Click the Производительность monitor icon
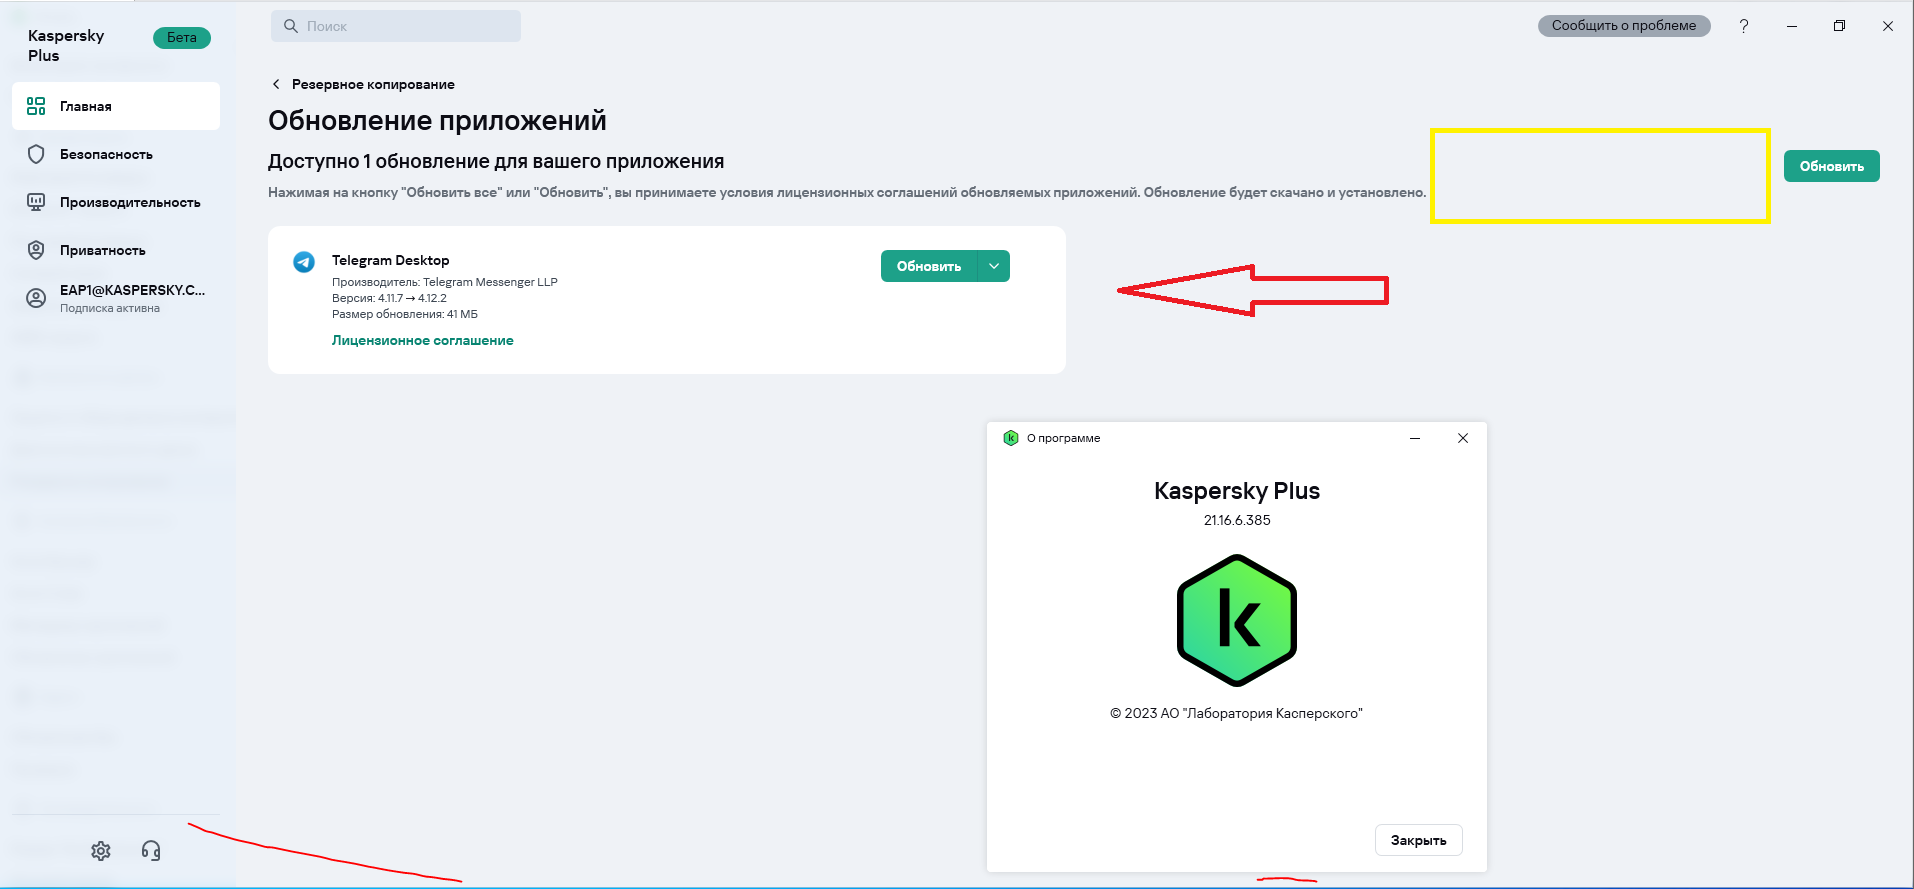Screen dimensions: 1914x889 [x=36, y=202]
